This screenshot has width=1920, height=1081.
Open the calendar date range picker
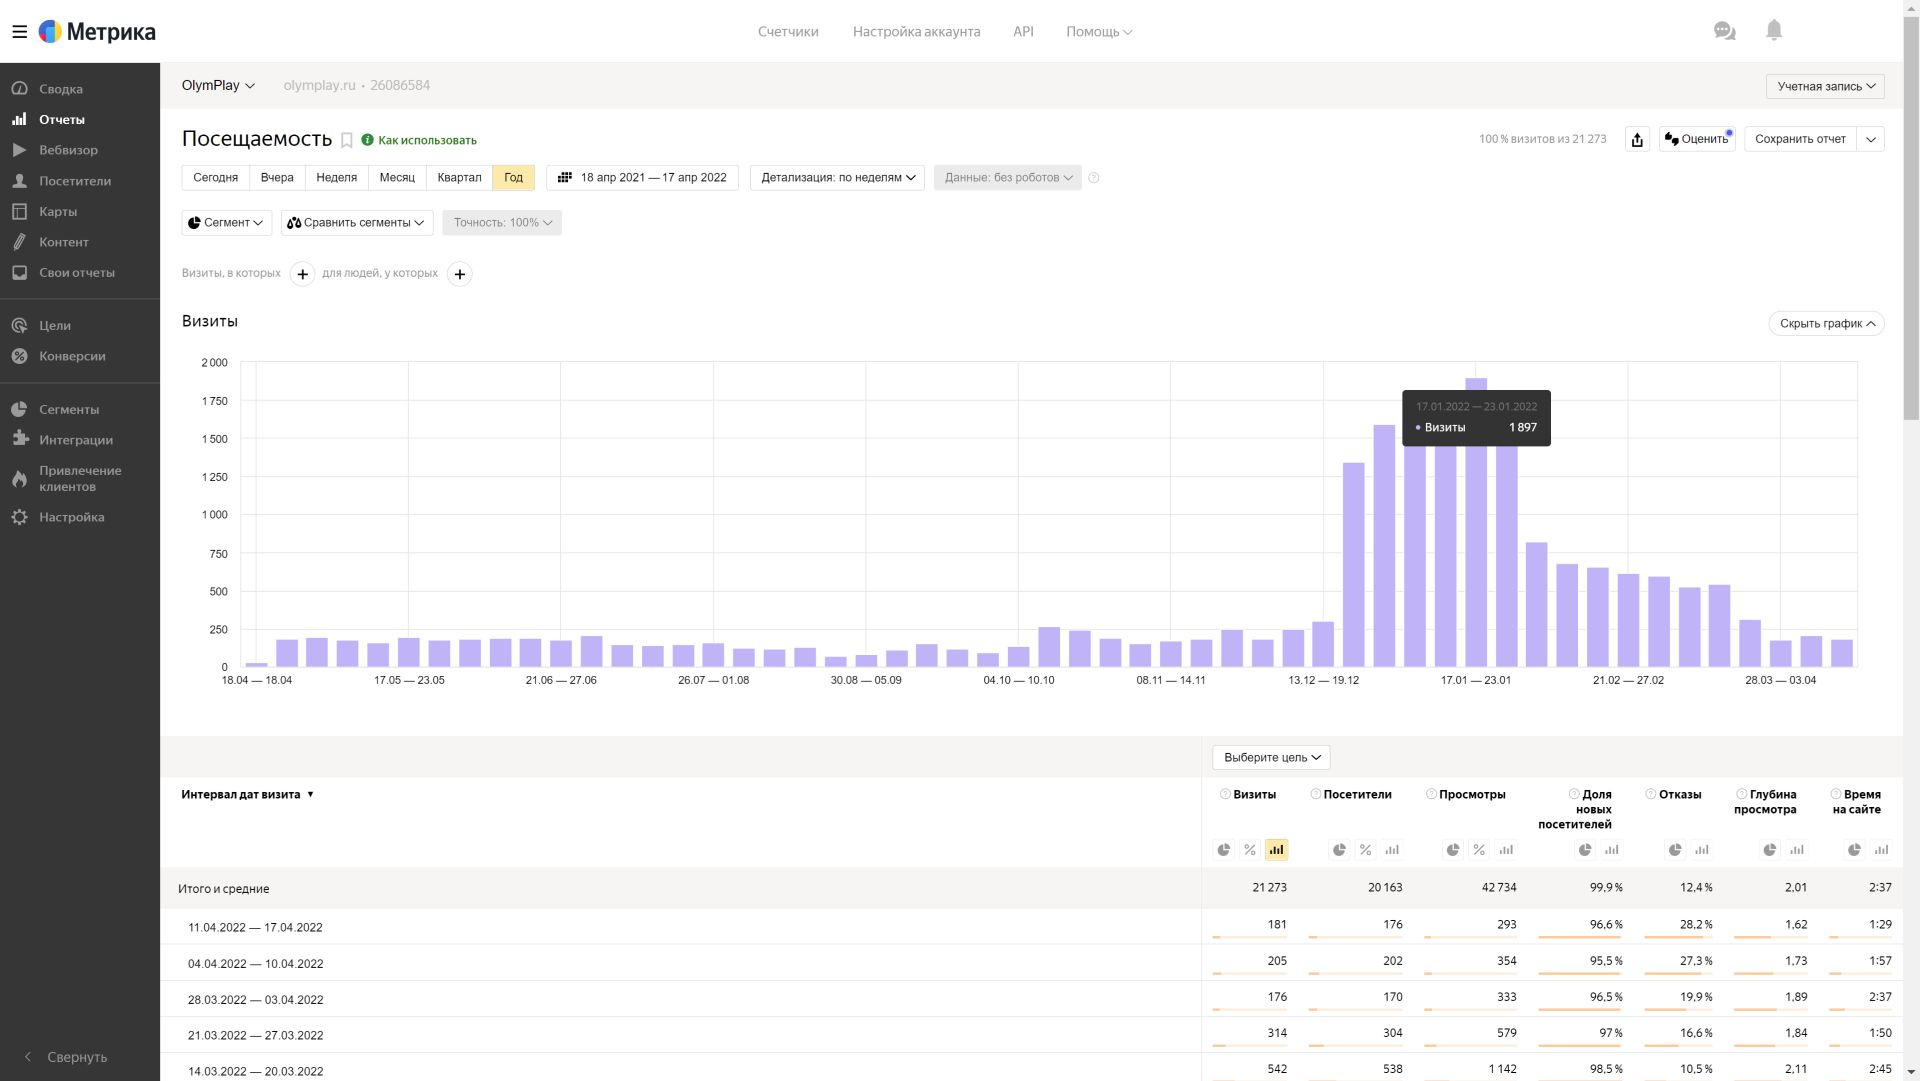point(642,178)
